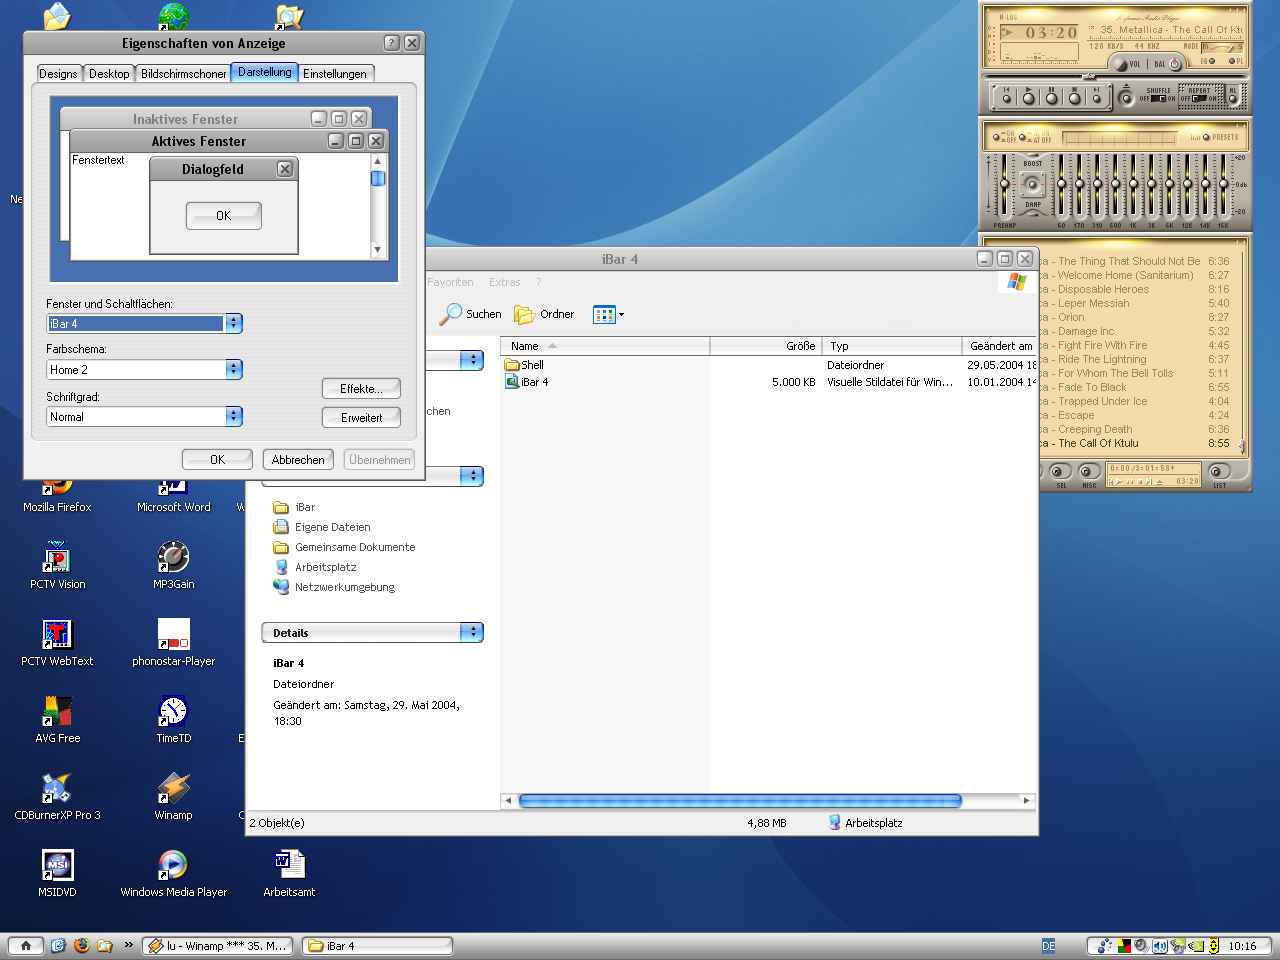Toggle equalizer auto button in Winamp

click(x=1022, y=137)
